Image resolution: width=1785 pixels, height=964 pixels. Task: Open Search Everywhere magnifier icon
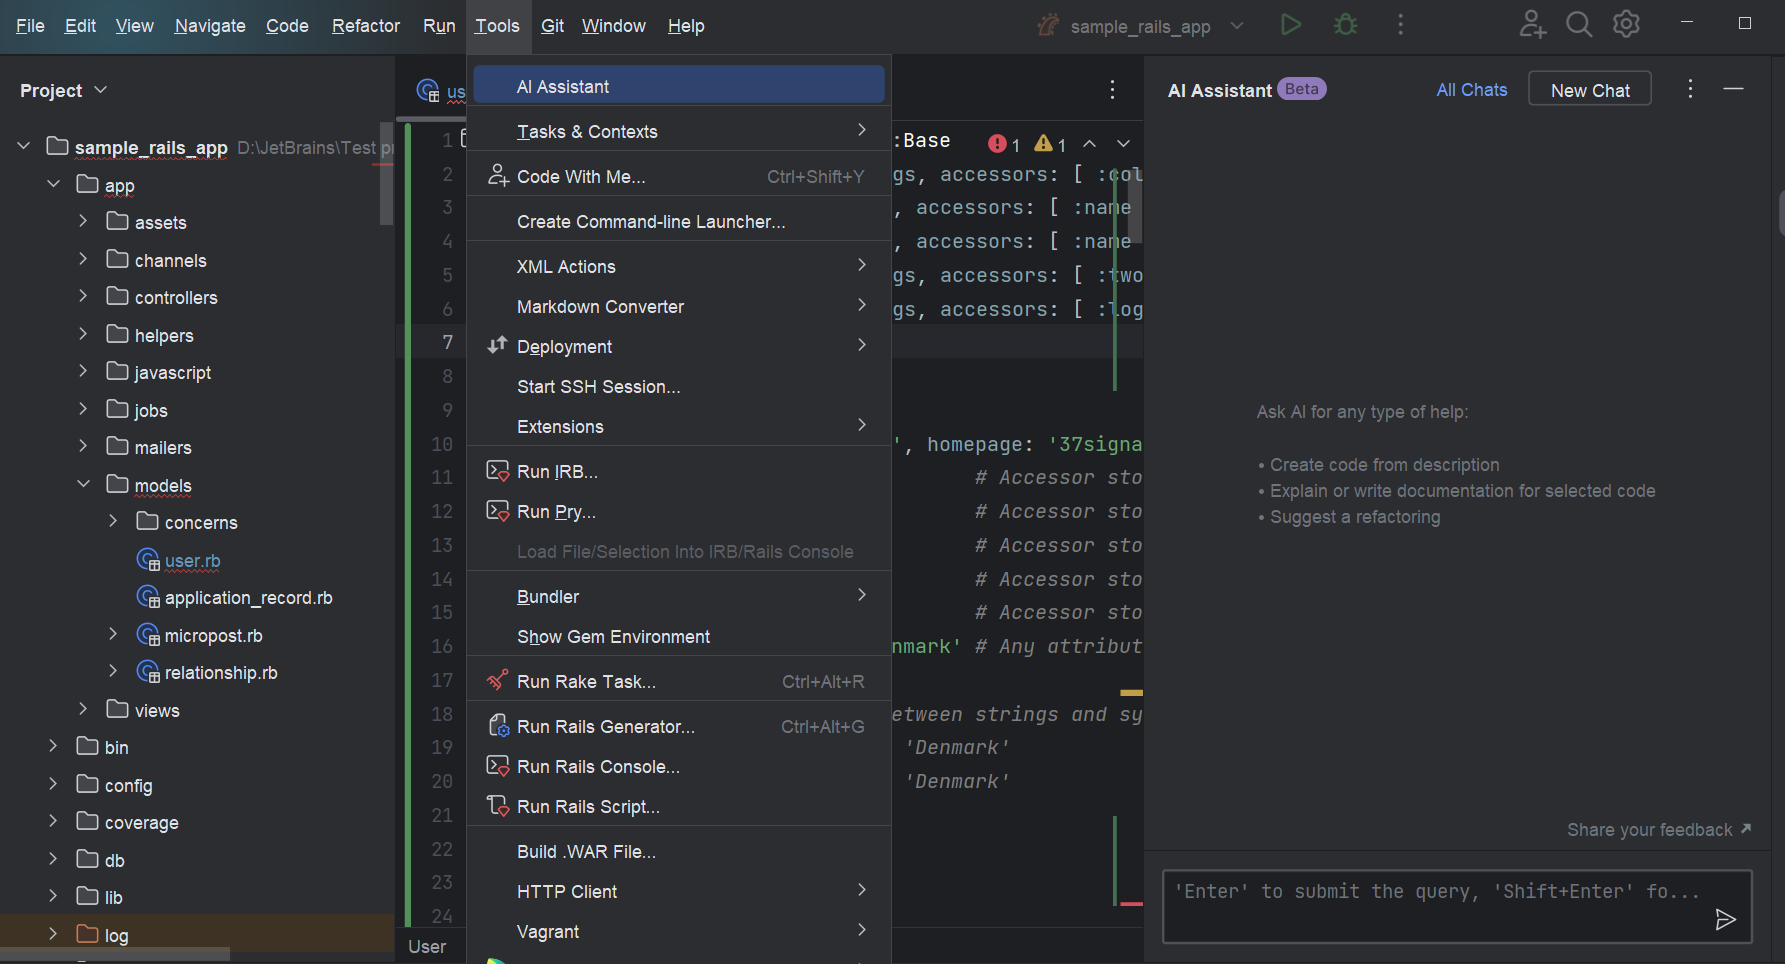(1579, 25)
